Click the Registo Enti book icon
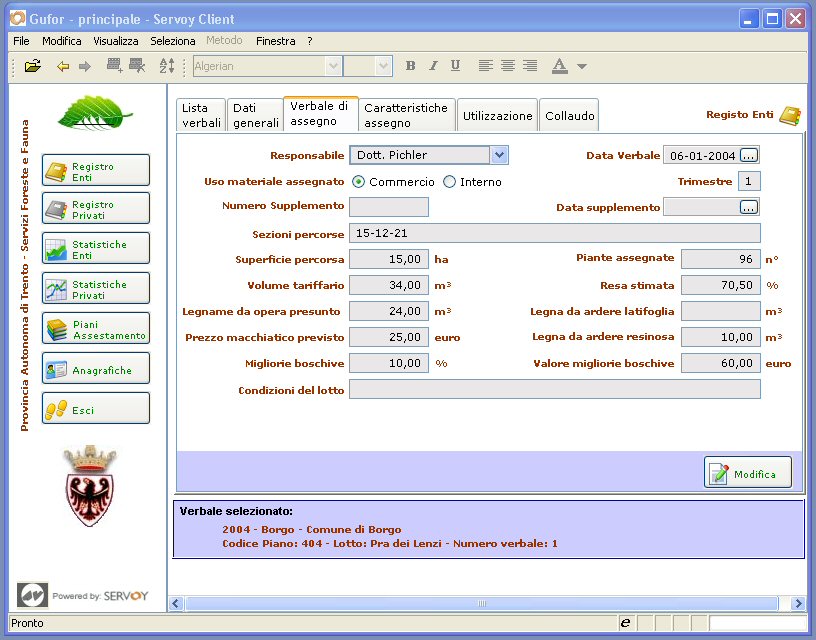This screenshot has width=816, height=640. (790, 116)
